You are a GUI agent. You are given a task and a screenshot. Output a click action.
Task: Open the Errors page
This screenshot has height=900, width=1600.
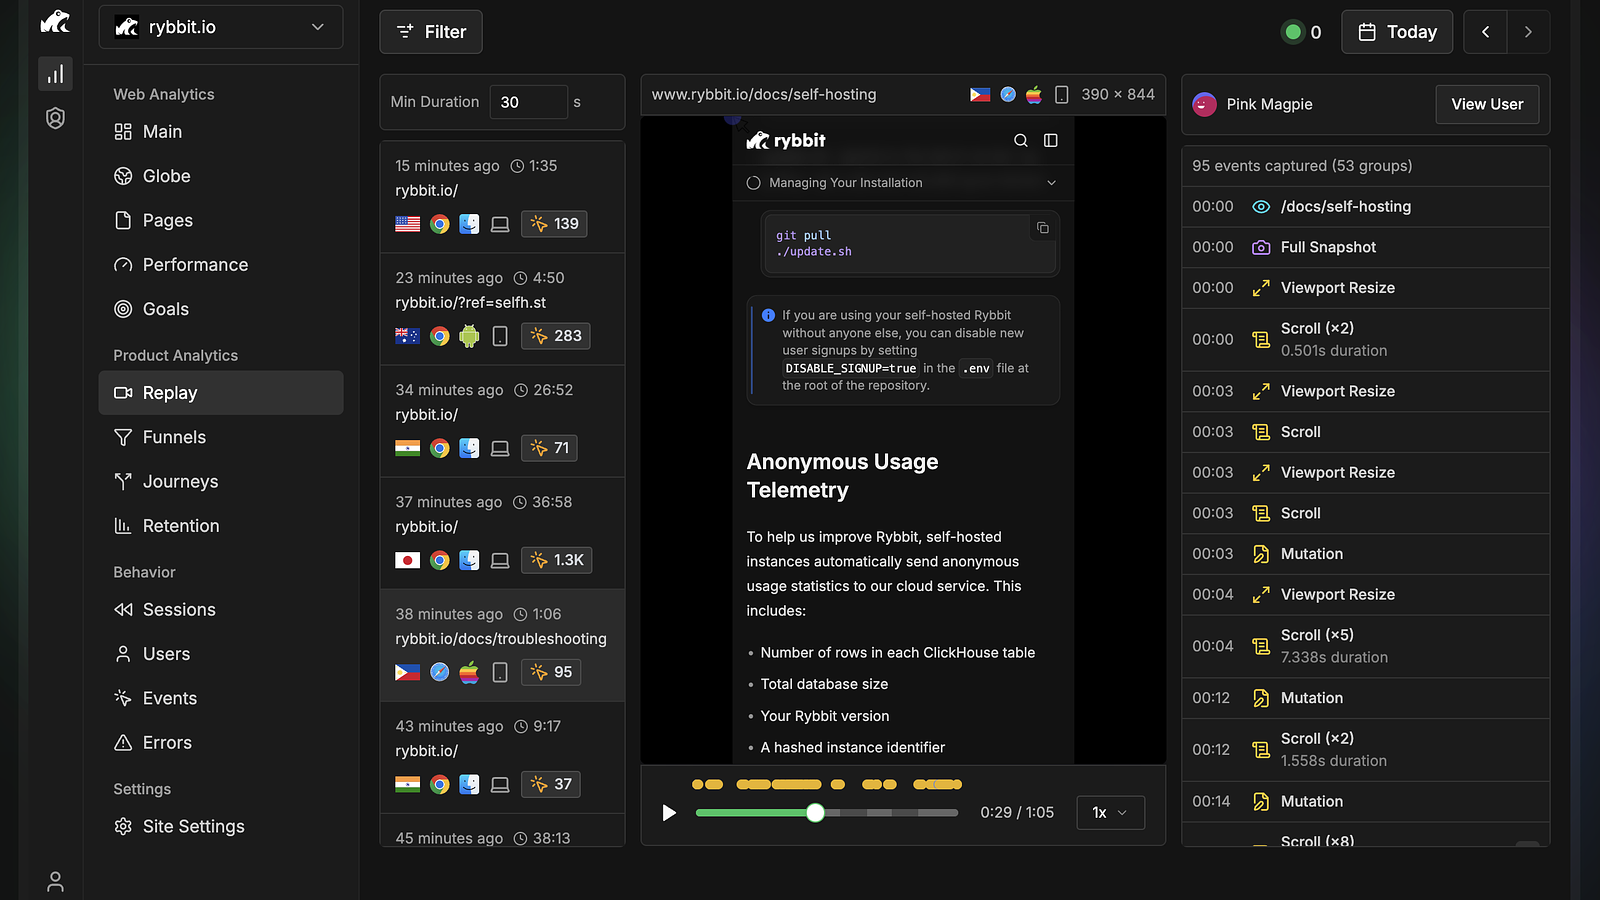click(221, 743)
